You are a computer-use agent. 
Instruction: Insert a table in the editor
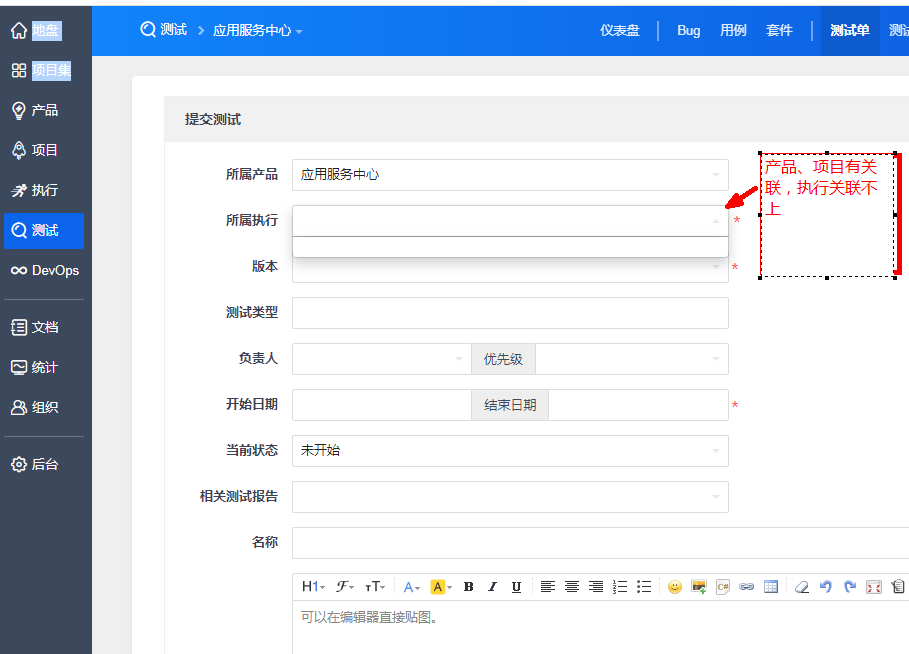[770, 587]
